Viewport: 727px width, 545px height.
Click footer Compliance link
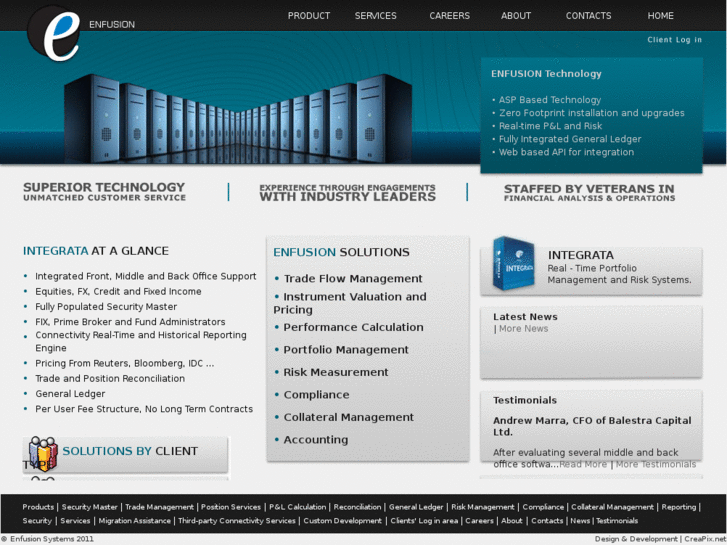(x=543, y=507)
